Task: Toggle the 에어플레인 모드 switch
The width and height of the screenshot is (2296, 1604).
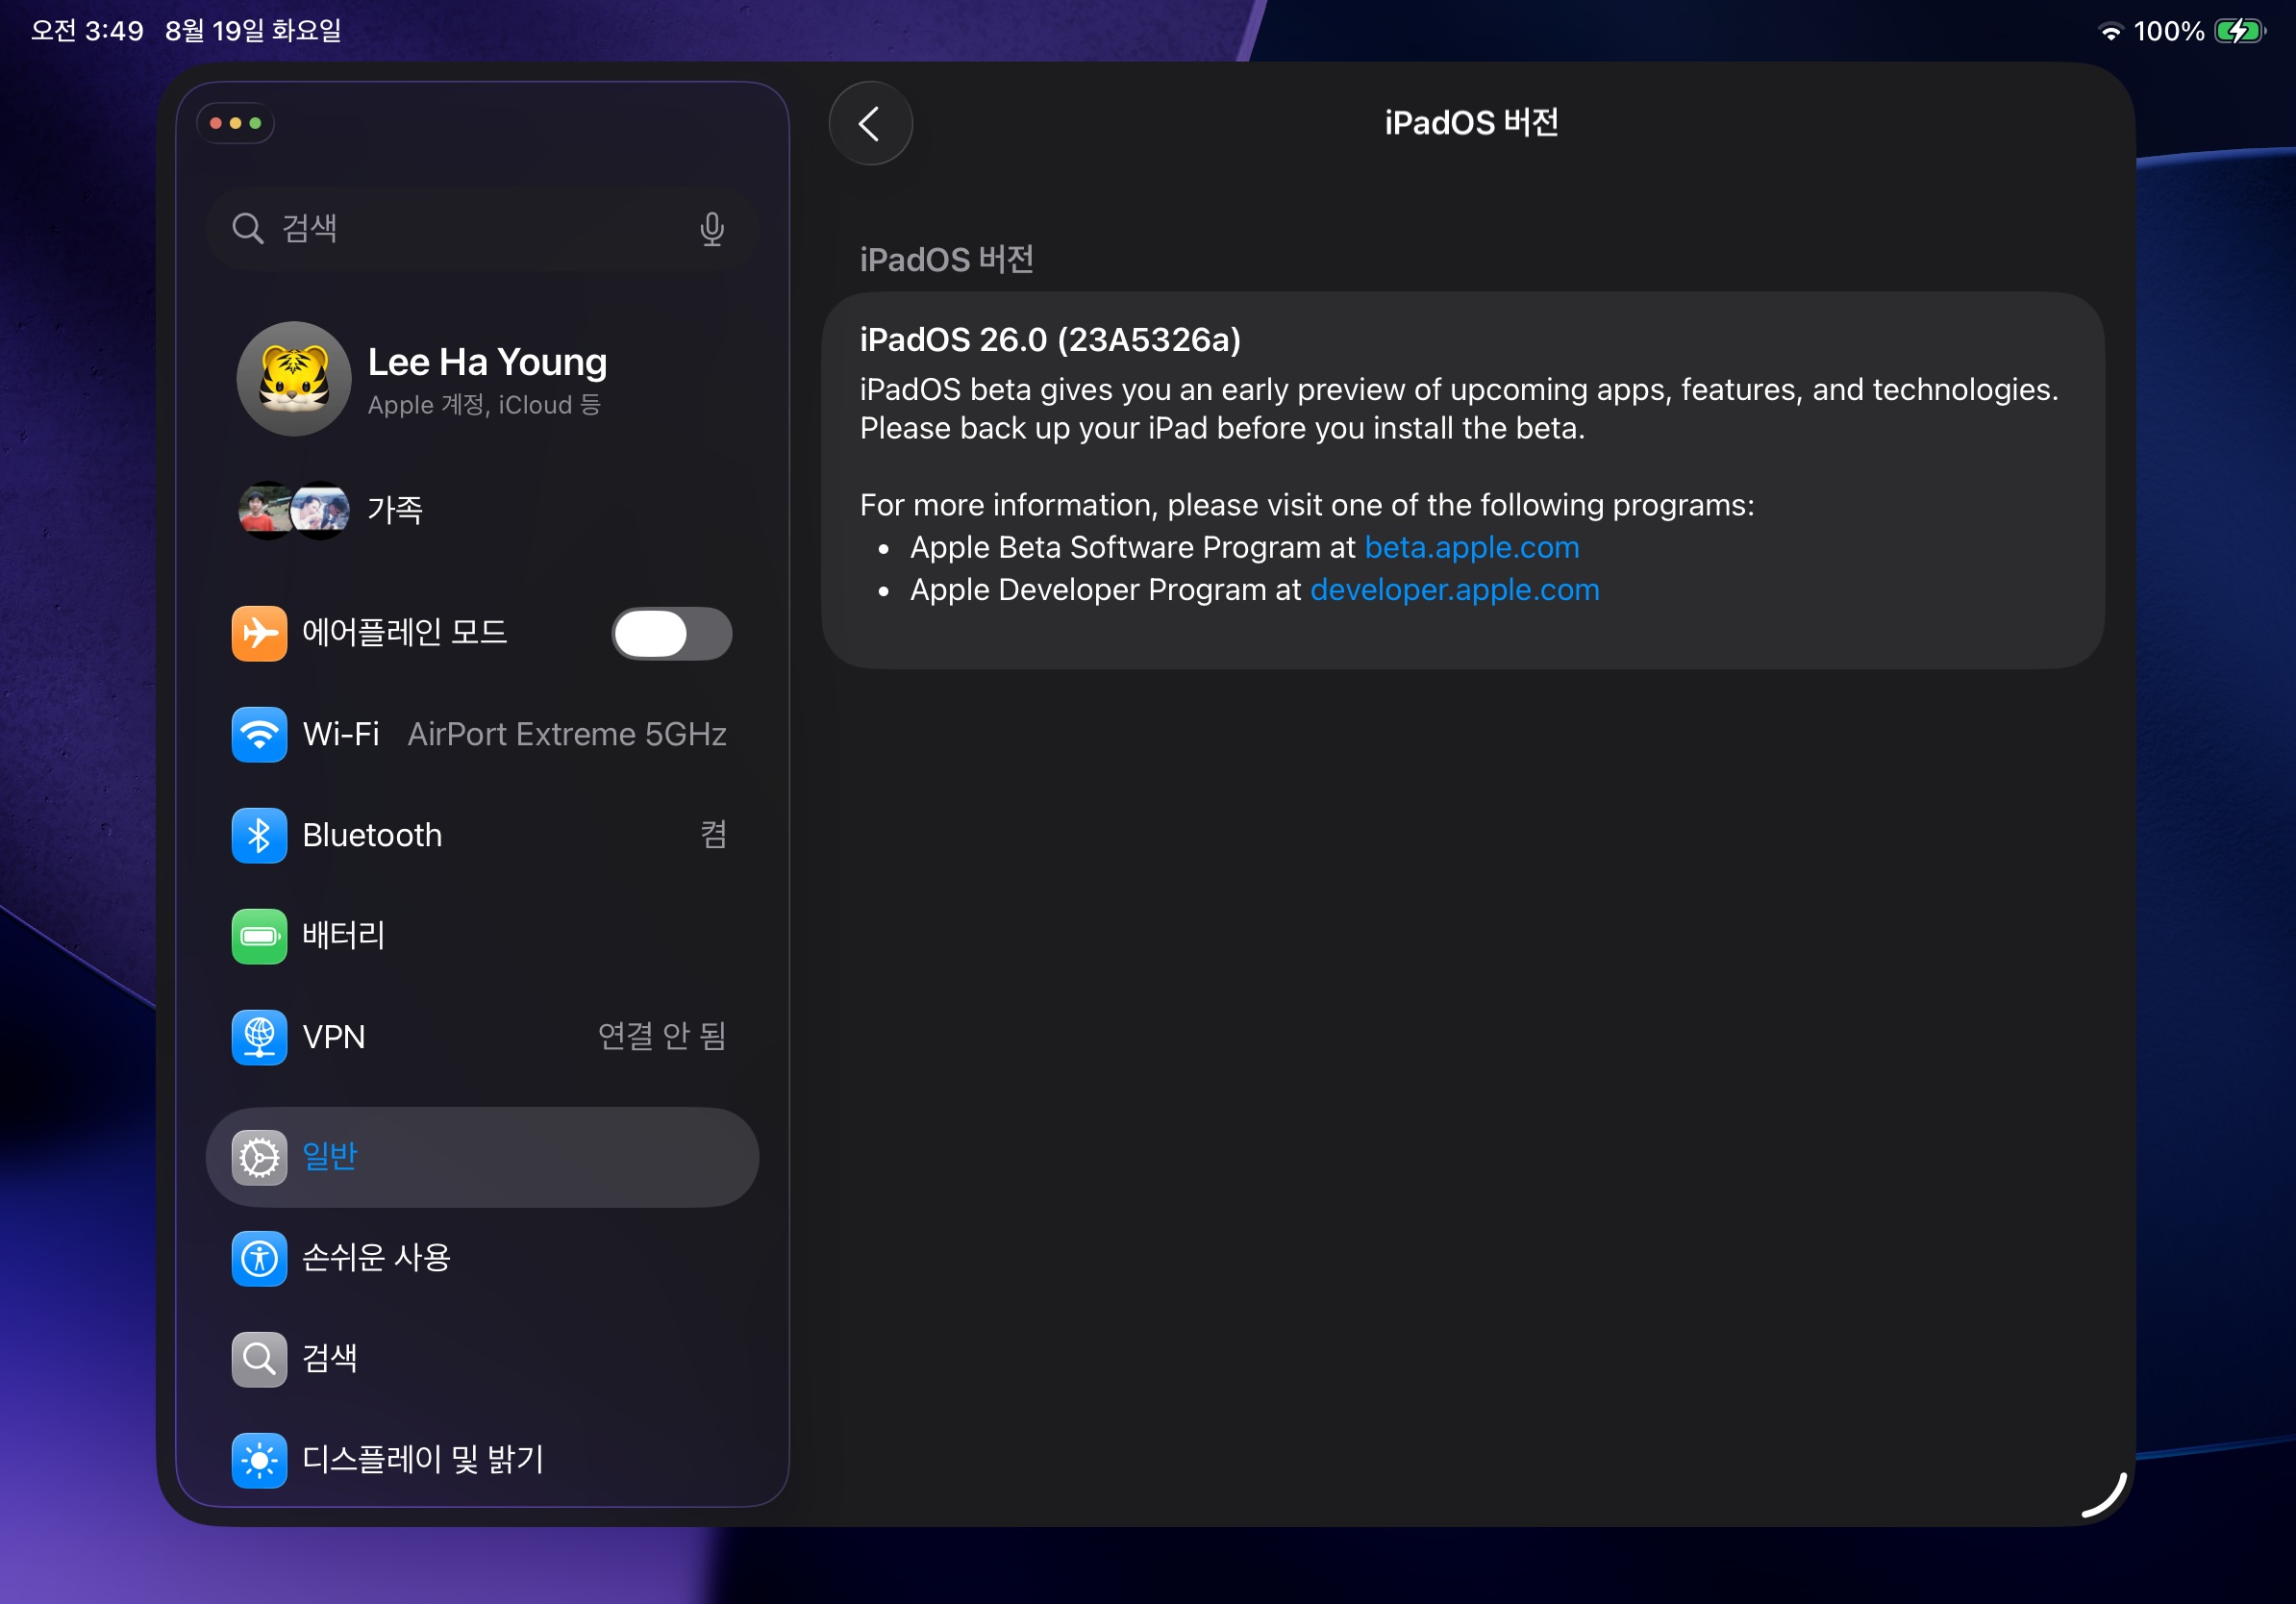Action: [672, 633]
